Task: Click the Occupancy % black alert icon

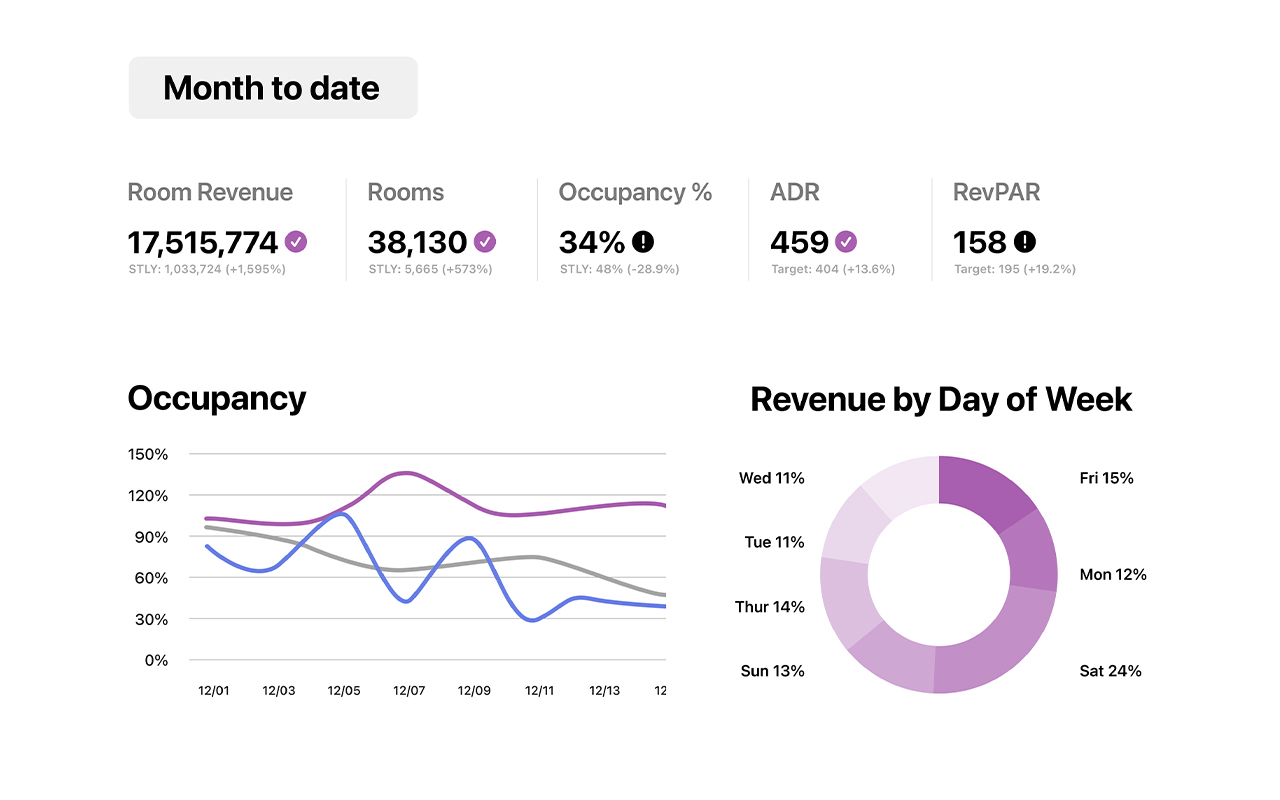Action: click(643, 242)
